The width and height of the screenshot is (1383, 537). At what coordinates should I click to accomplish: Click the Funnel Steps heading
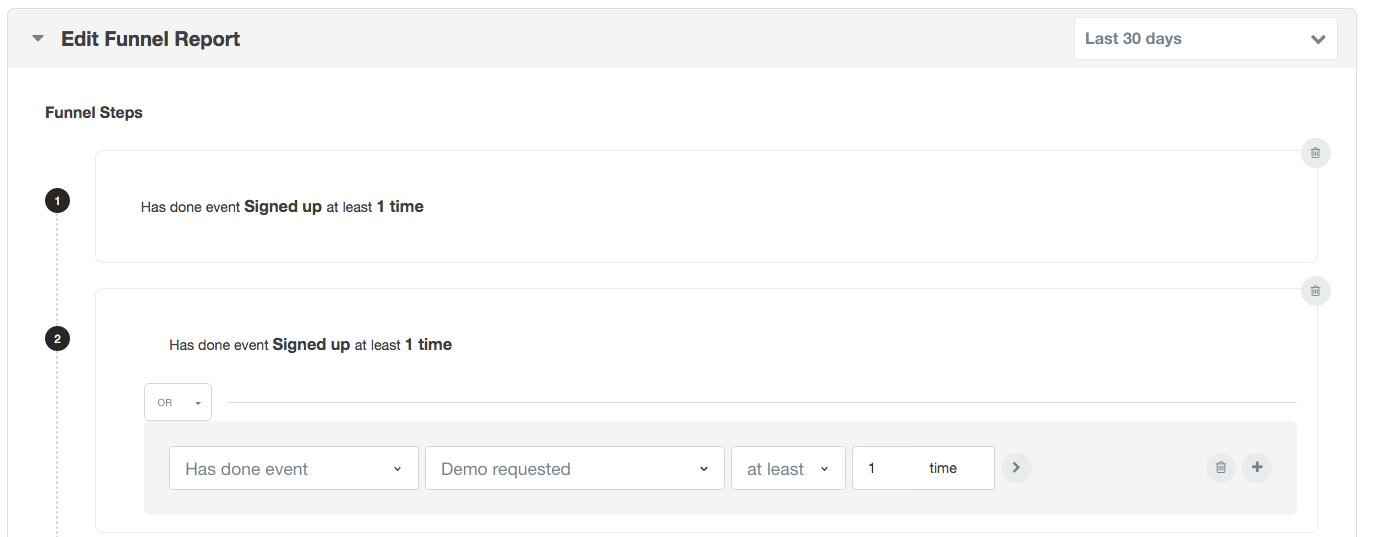(x=94, y=113)
